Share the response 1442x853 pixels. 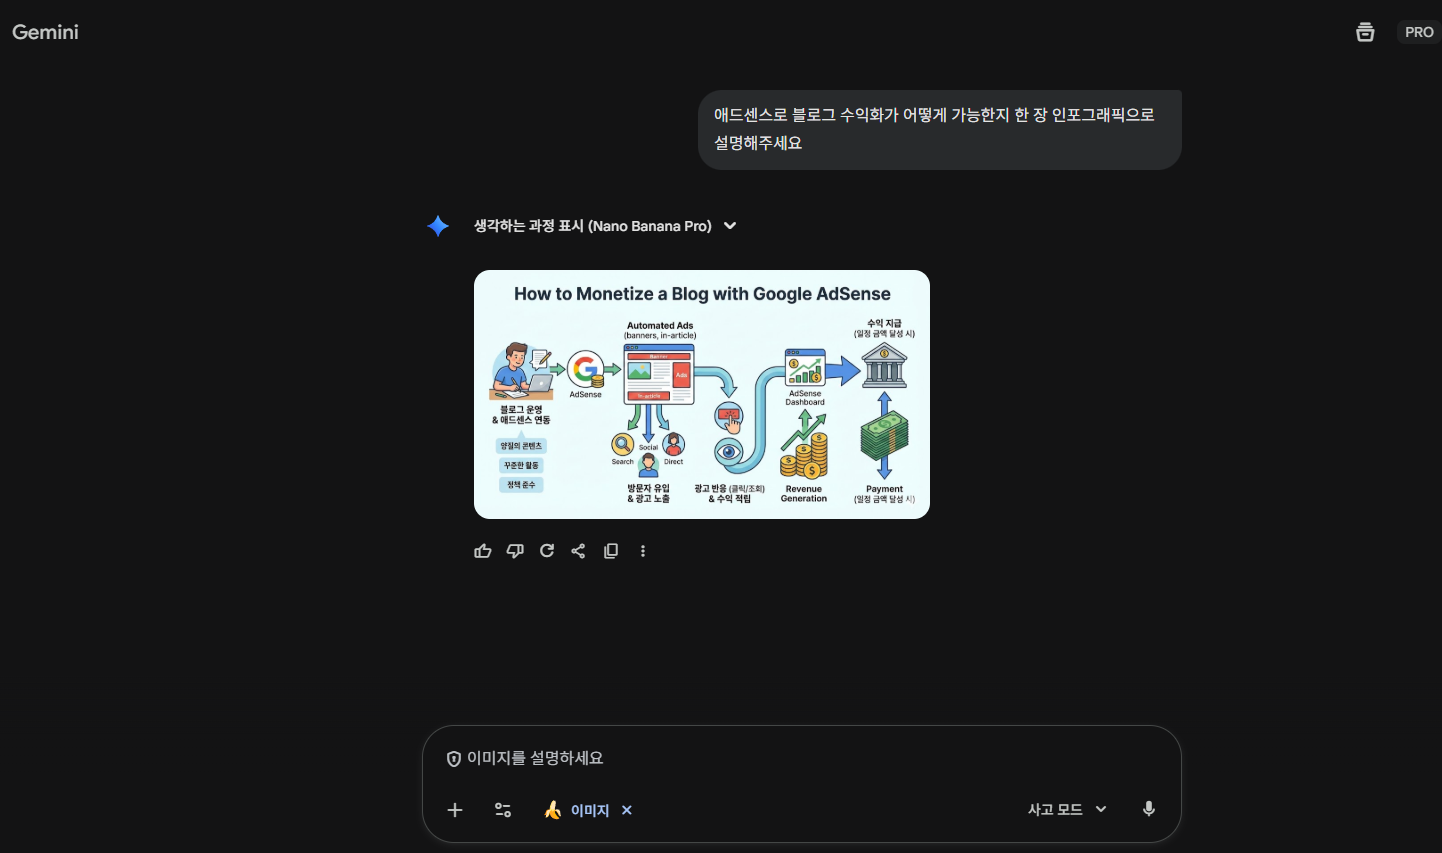point(578,551)
